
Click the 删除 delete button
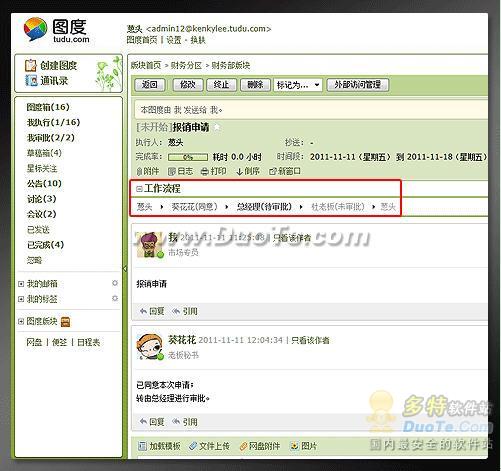[255, 85]
